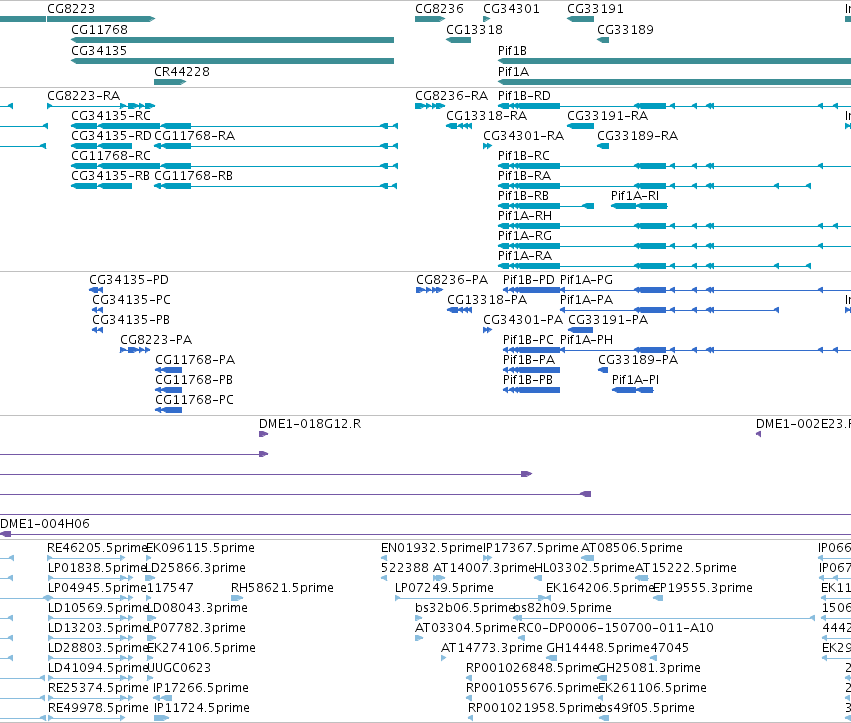The width and height of the screenshot is (851, 723).
Task: Select protein CG8236-PA
Action: tap(452, 280)
